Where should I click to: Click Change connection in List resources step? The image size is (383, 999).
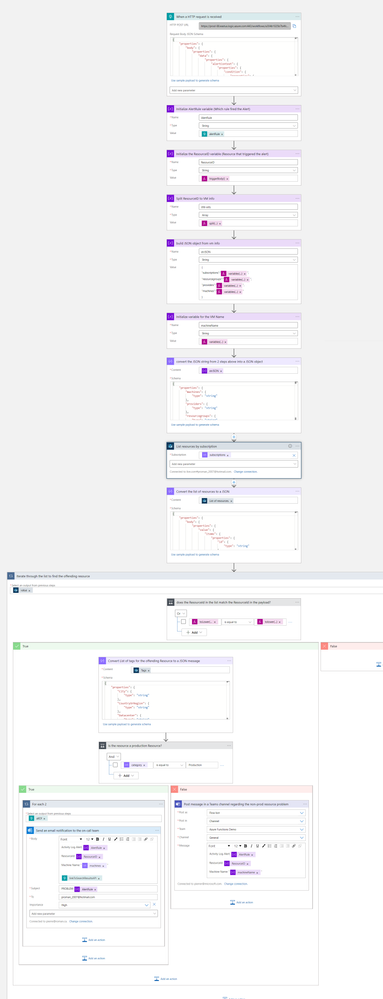[245, 471]
